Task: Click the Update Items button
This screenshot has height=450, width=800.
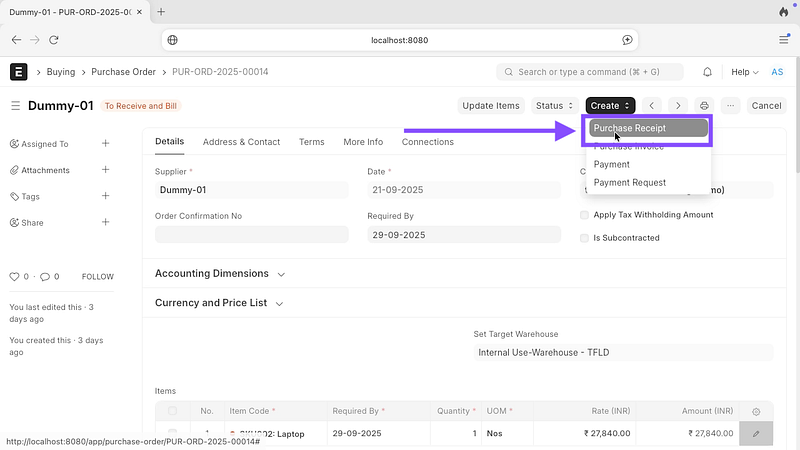Action: [x=491, y=106]
